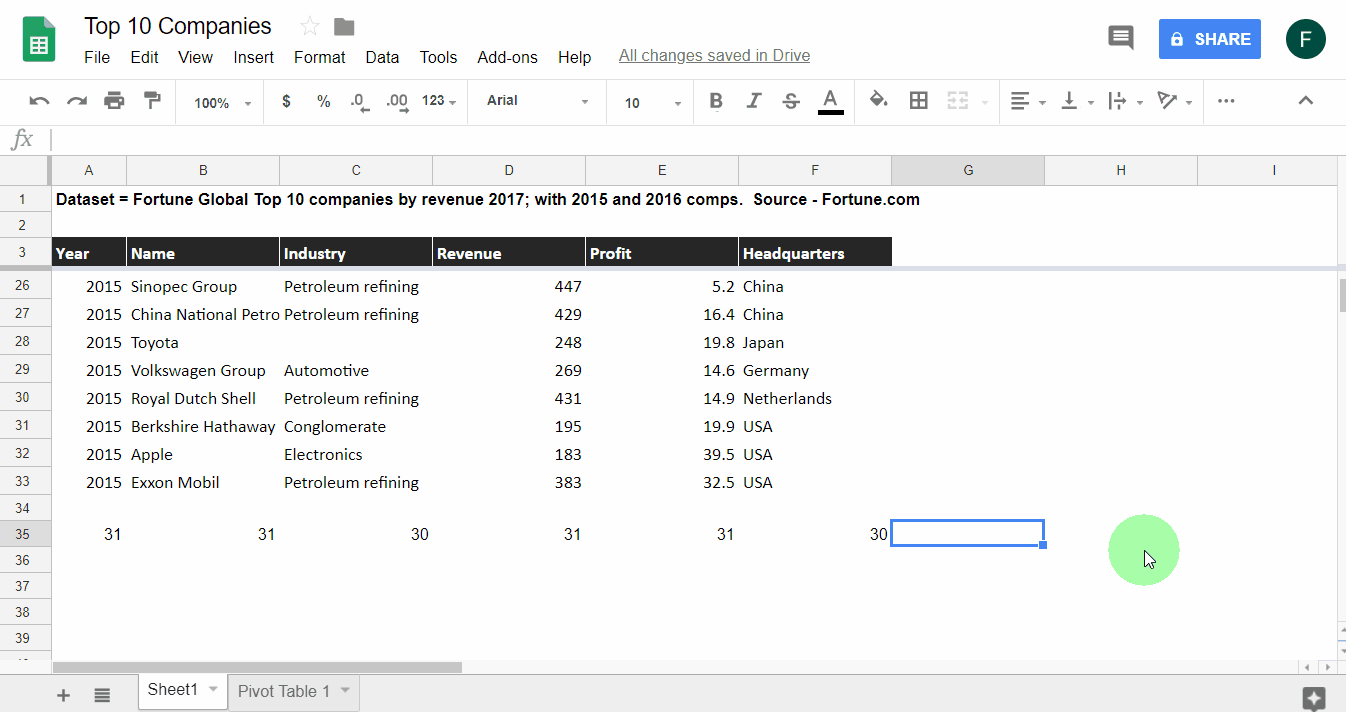
Task: Toggle strikethrough formatting
Action: [x=791, y=101]
